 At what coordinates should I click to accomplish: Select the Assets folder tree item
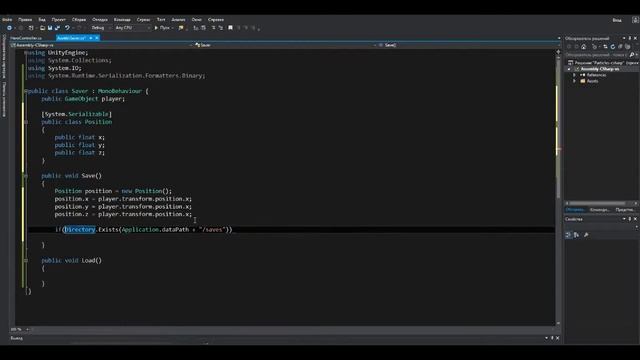click(592, 81)
